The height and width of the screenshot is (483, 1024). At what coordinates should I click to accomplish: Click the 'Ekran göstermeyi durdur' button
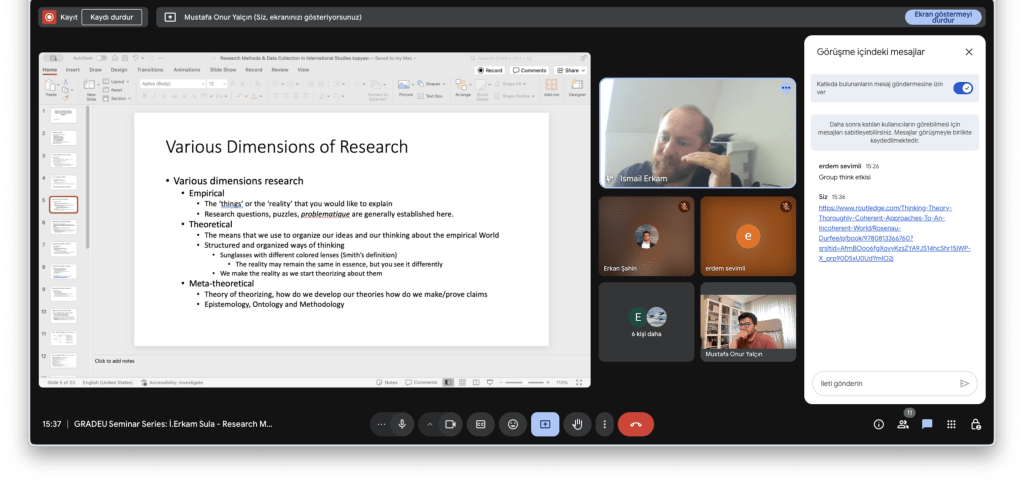943,17
